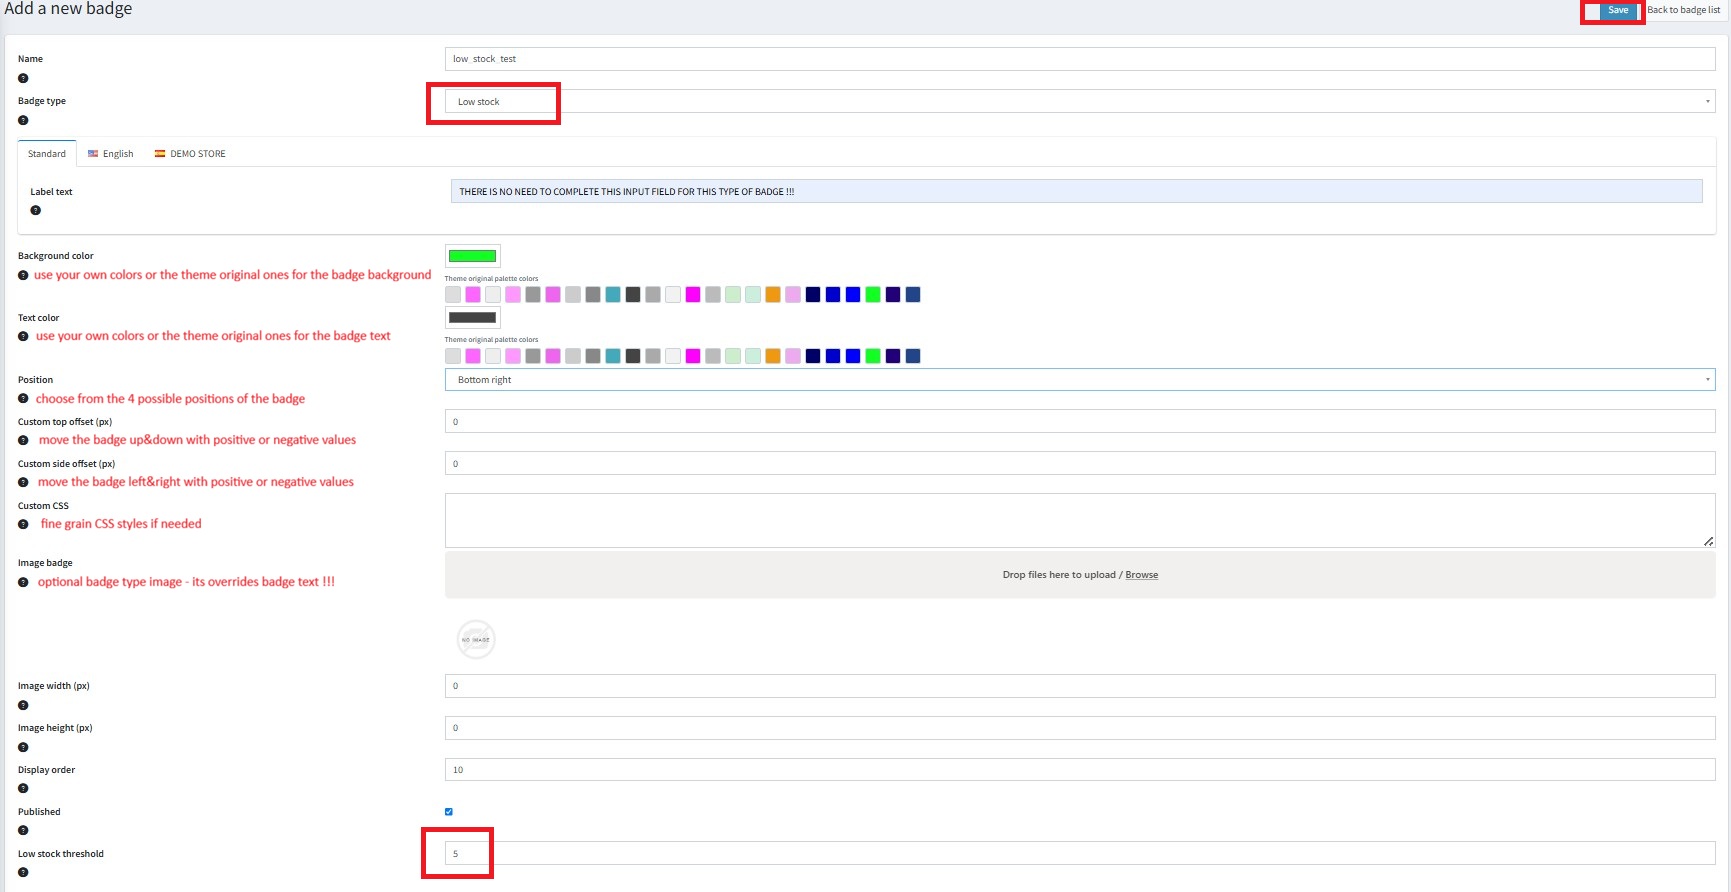Pick teal swatch in text color palette
The width and height of the screenshot is (1731, 892).
click(613, 356)
